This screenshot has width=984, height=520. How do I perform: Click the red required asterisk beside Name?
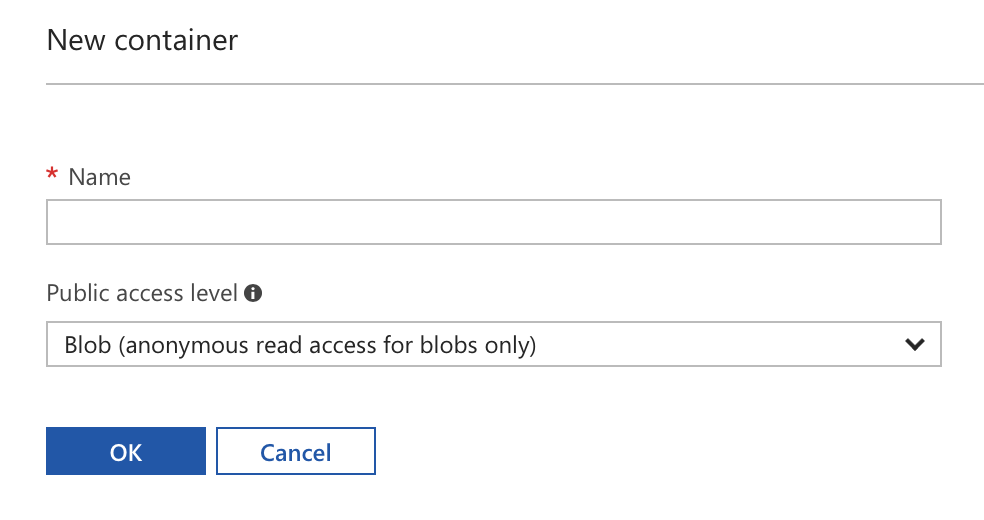[x=52, y=174]
